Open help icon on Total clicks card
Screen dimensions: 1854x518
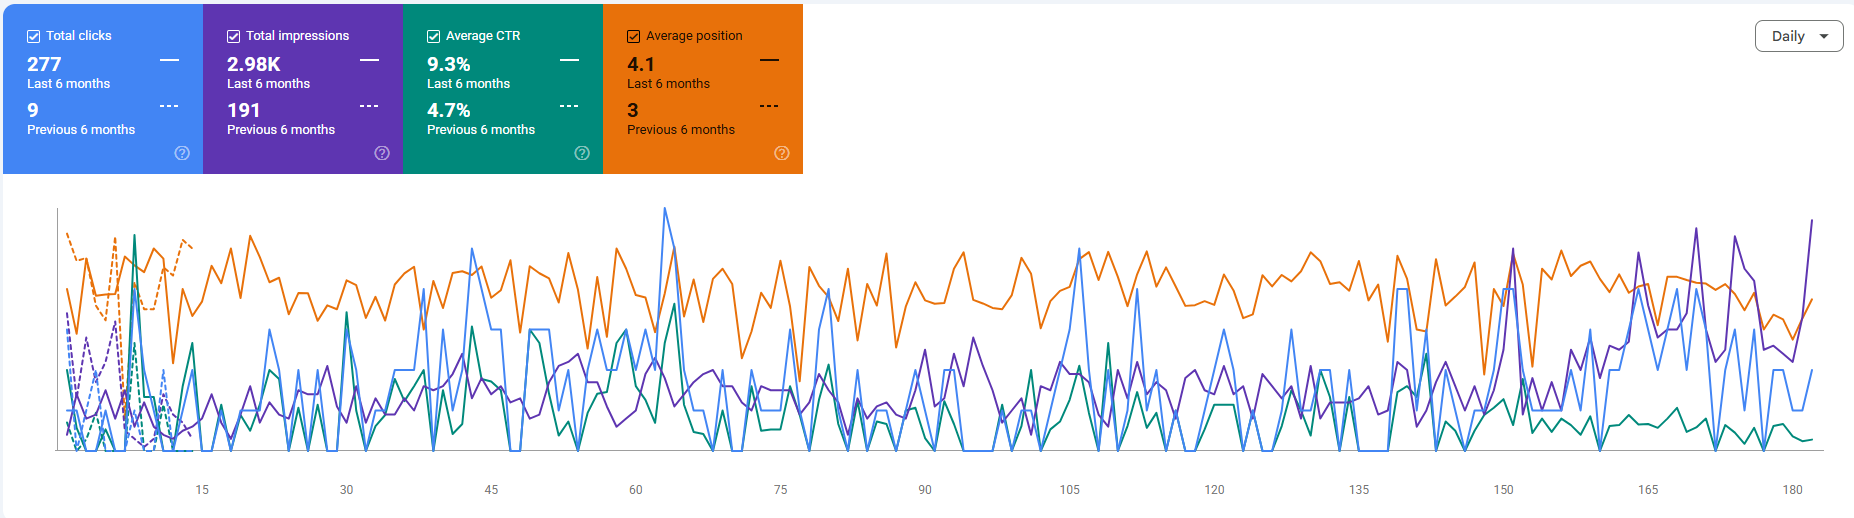tap(182, 153)
